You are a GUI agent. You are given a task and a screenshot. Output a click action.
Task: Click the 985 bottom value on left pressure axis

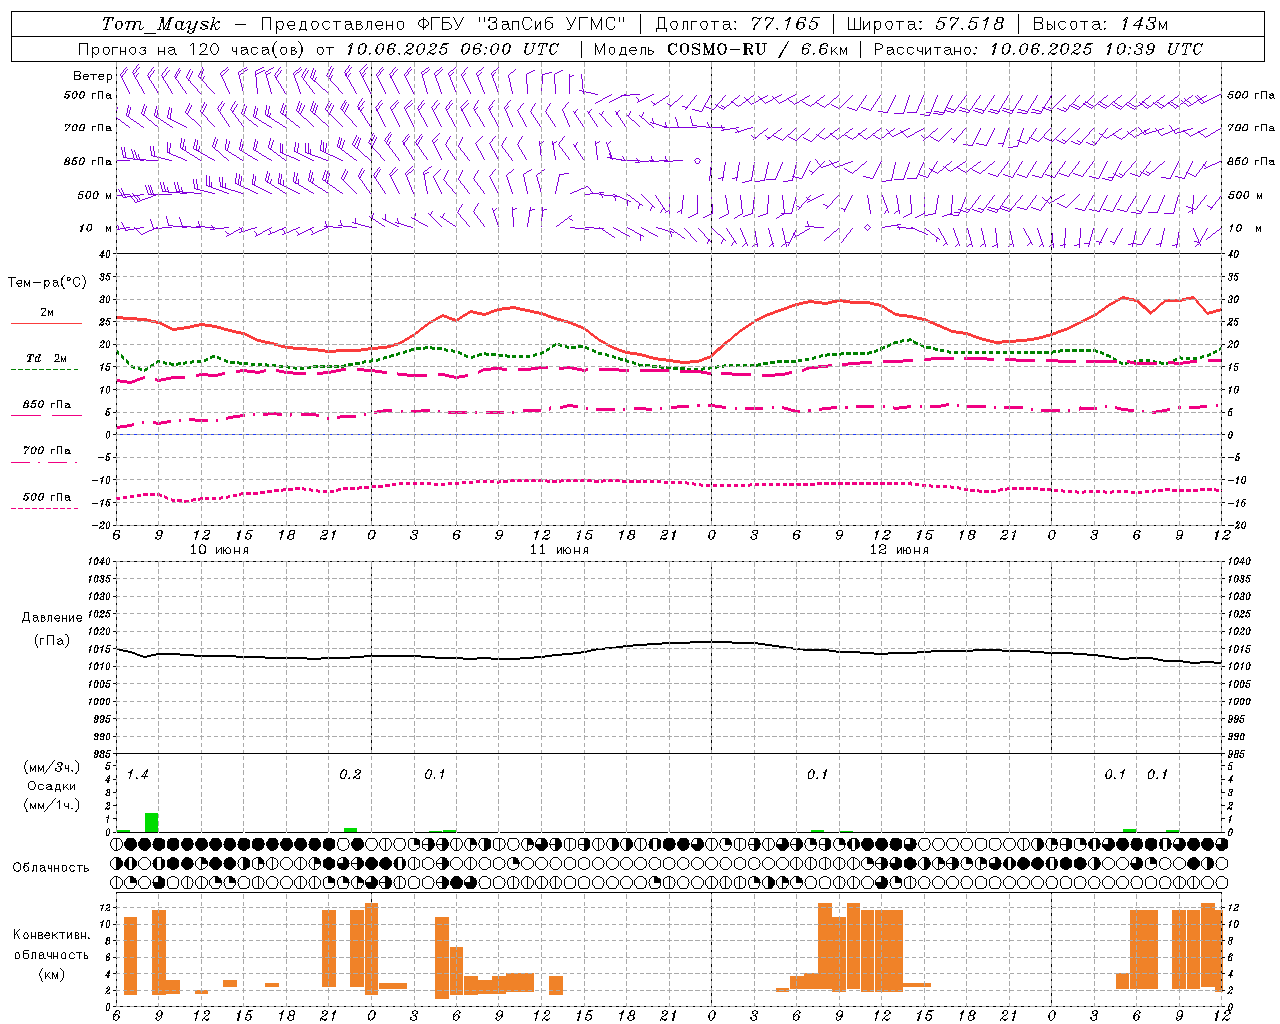pyautogui.click(x=102, y=754)
